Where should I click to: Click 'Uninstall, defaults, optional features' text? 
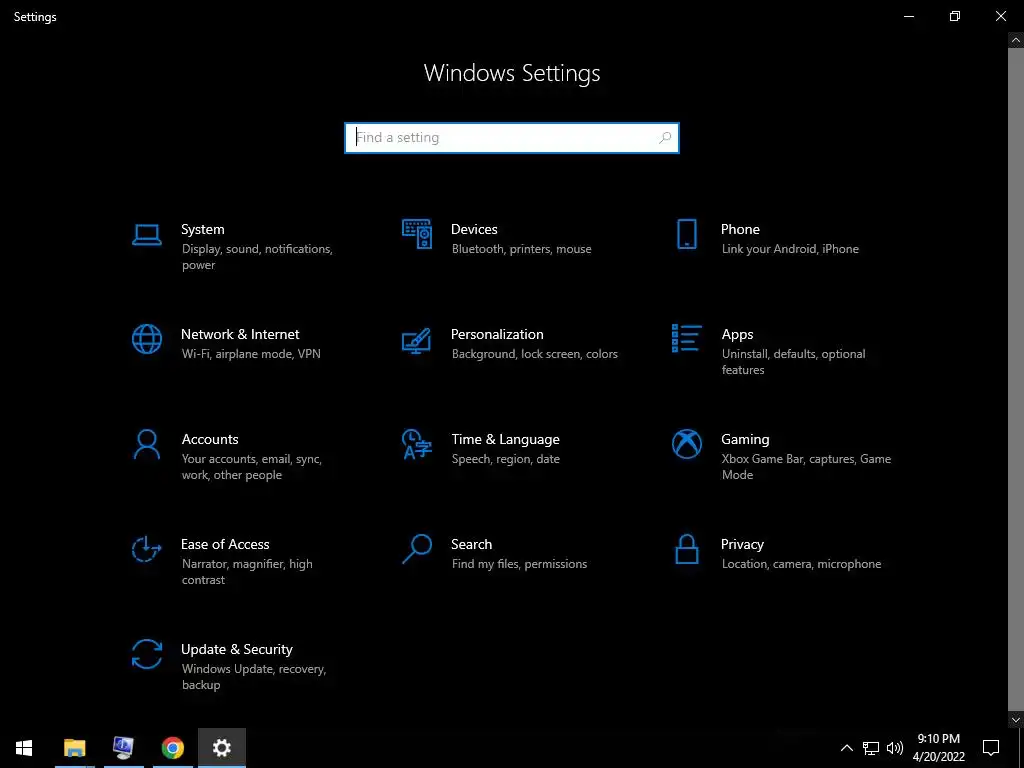(793, 362)
